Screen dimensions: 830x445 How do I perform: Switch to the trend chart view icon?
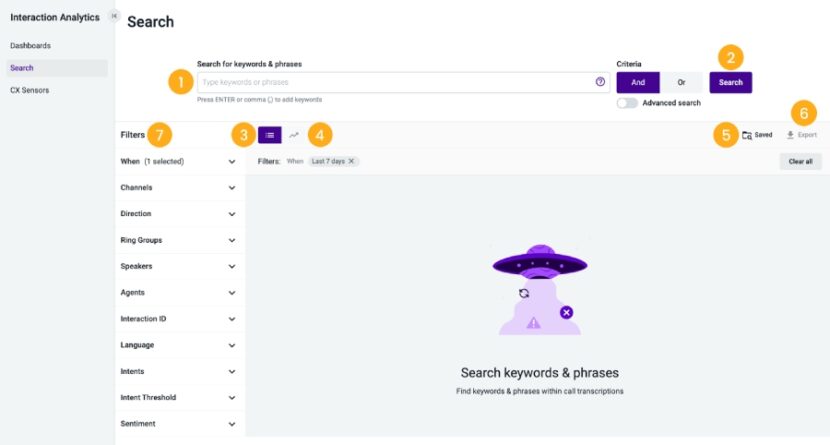click(x=294, y=135)
